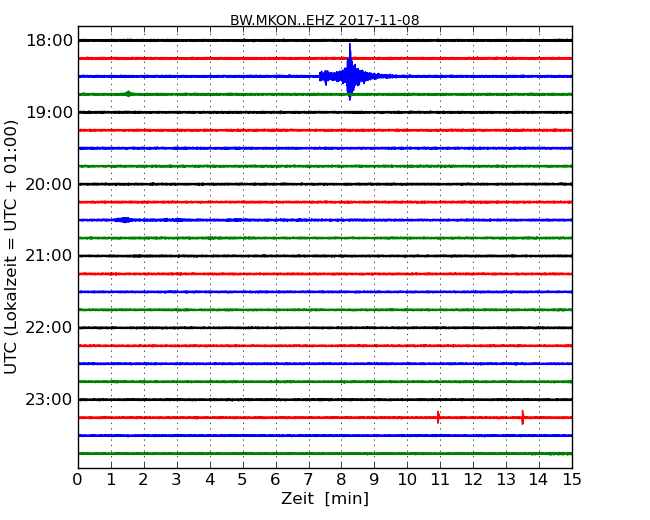Click the large blue seismic event peak
Image resolution: width=650 pixels, height=520 pixels.
click(x=350, y=72)
